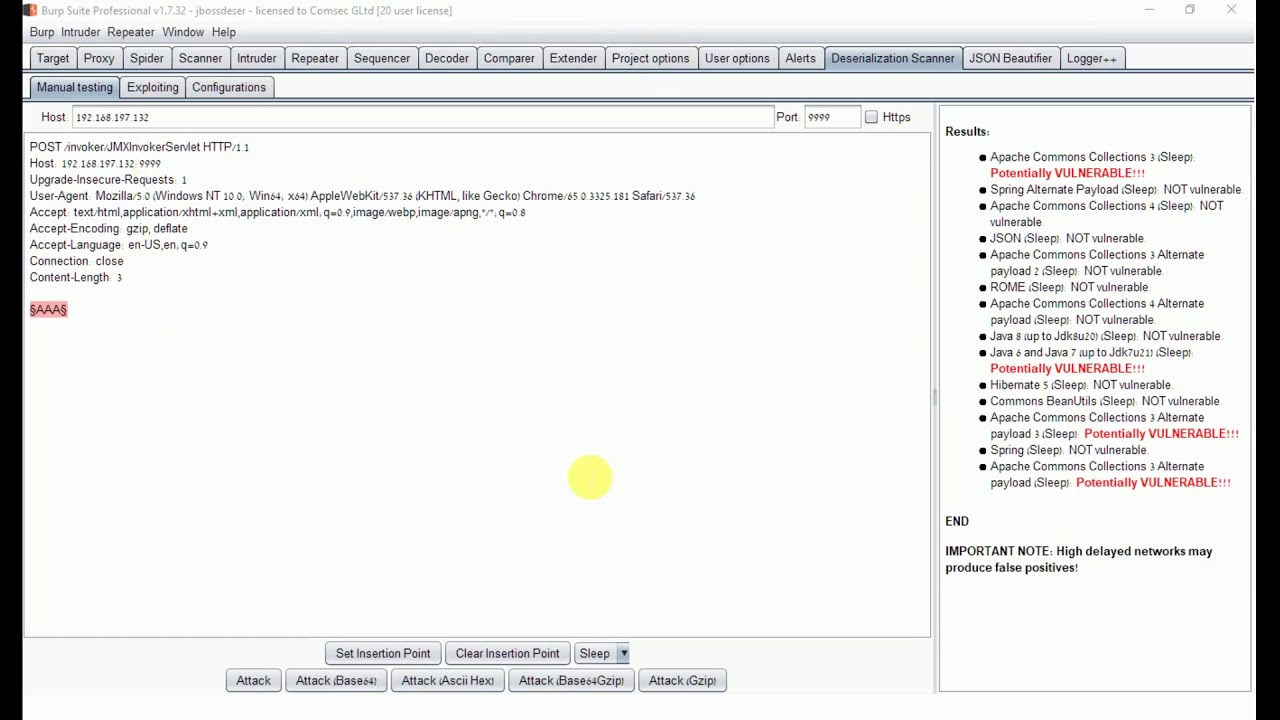Switch to the User options tab
This screenshot has height=720, width=1280.
pos(737,58)
